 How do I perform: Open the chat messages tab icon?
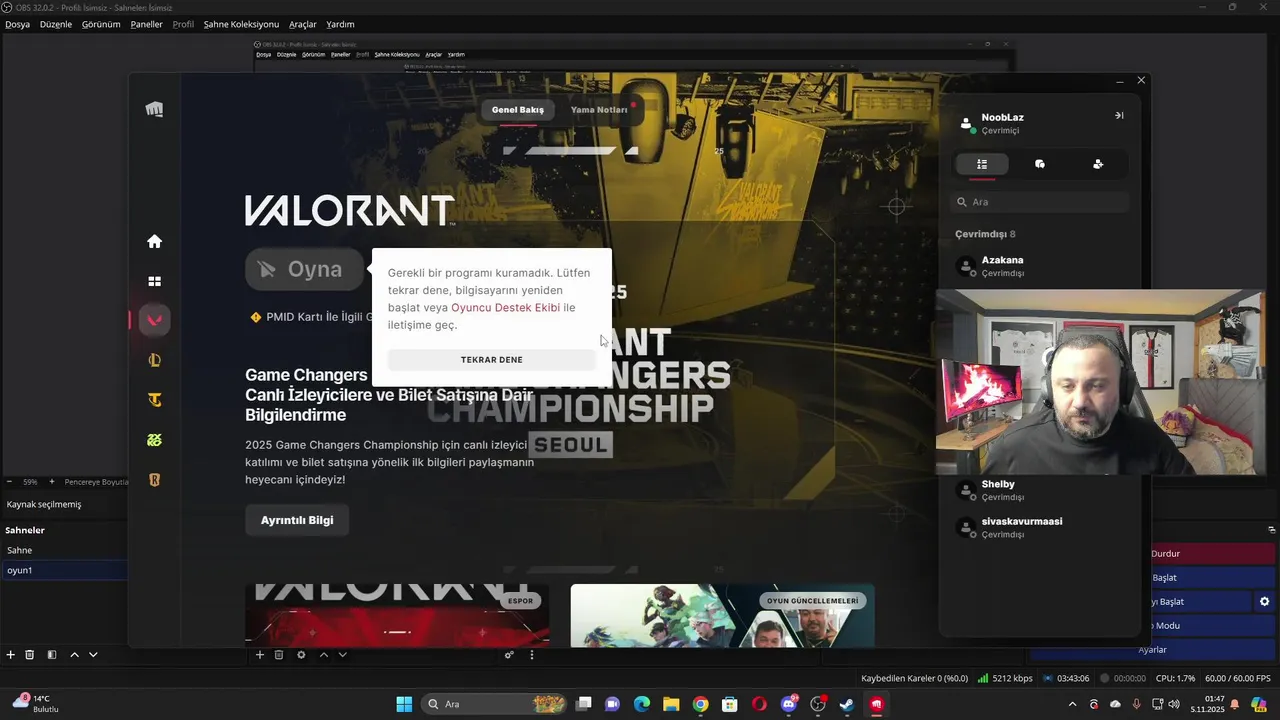point(1040,164)
